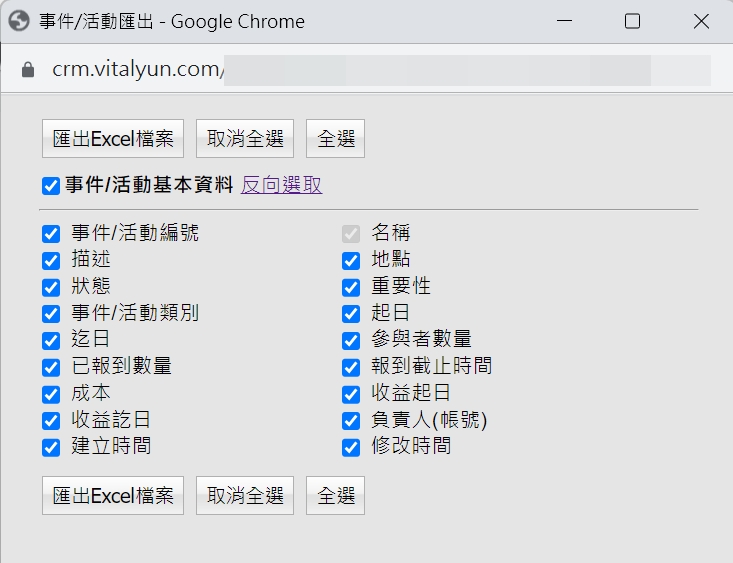The width and height of the screenshot is (733, 563).
Task: Uncheck the 收益起日 checkbox
Action: 351,394
